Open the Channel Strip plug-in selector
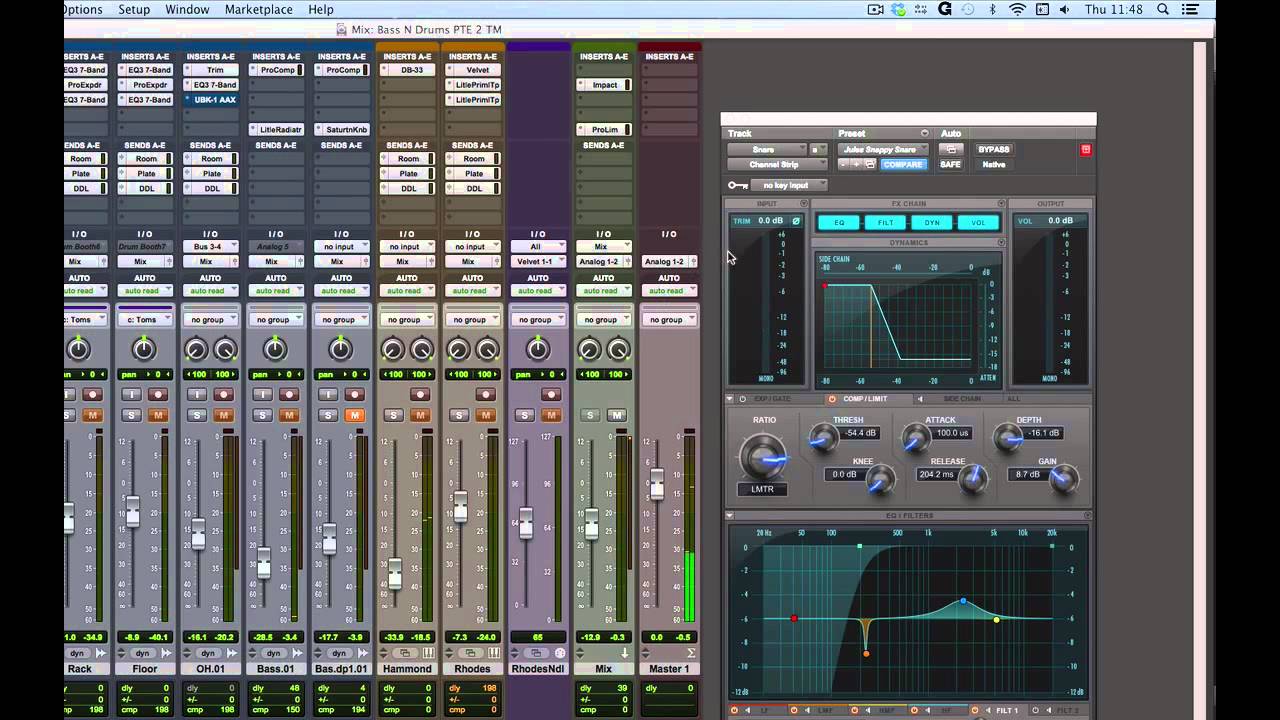Image resolution: width=1280 pixels, height=720 pixels. coord(777,164)
